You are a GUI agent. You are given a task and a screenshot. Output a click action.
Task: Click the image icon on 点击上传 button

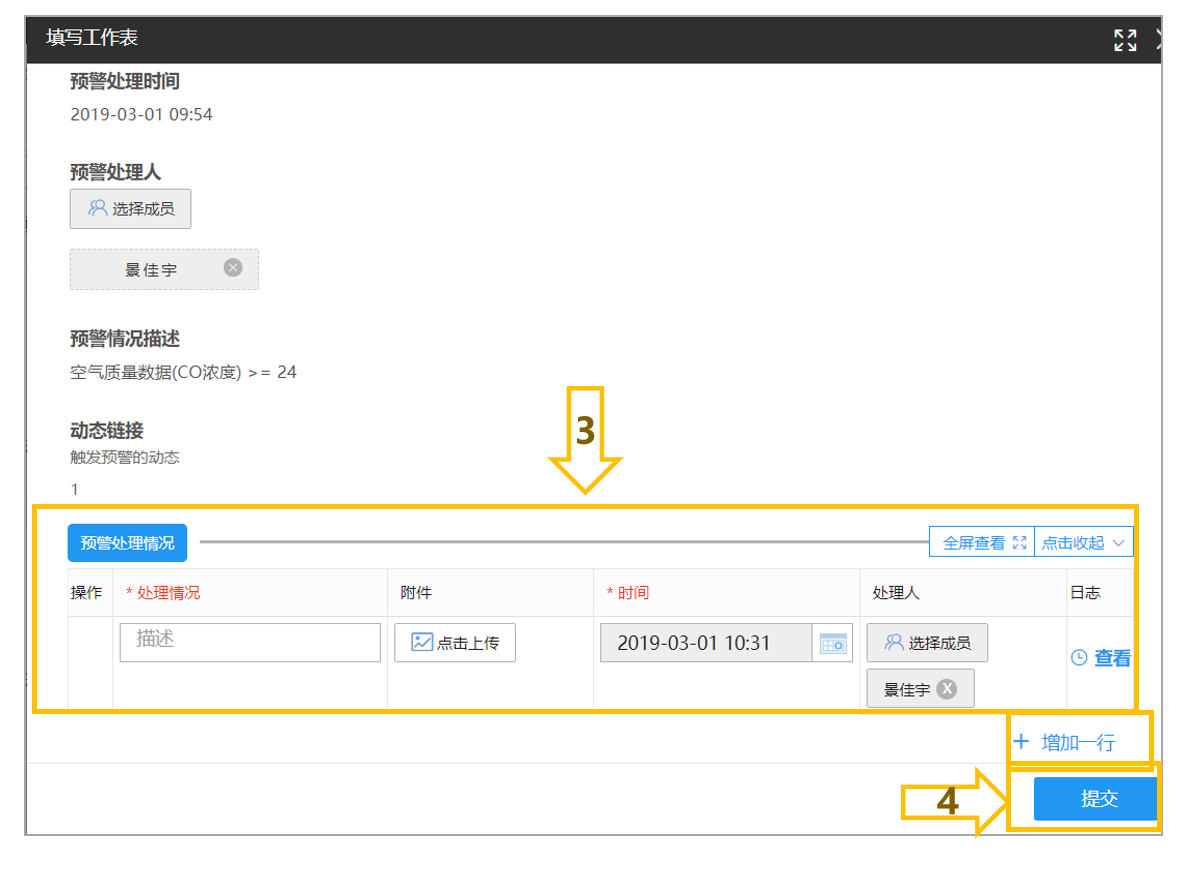(421, 643)
